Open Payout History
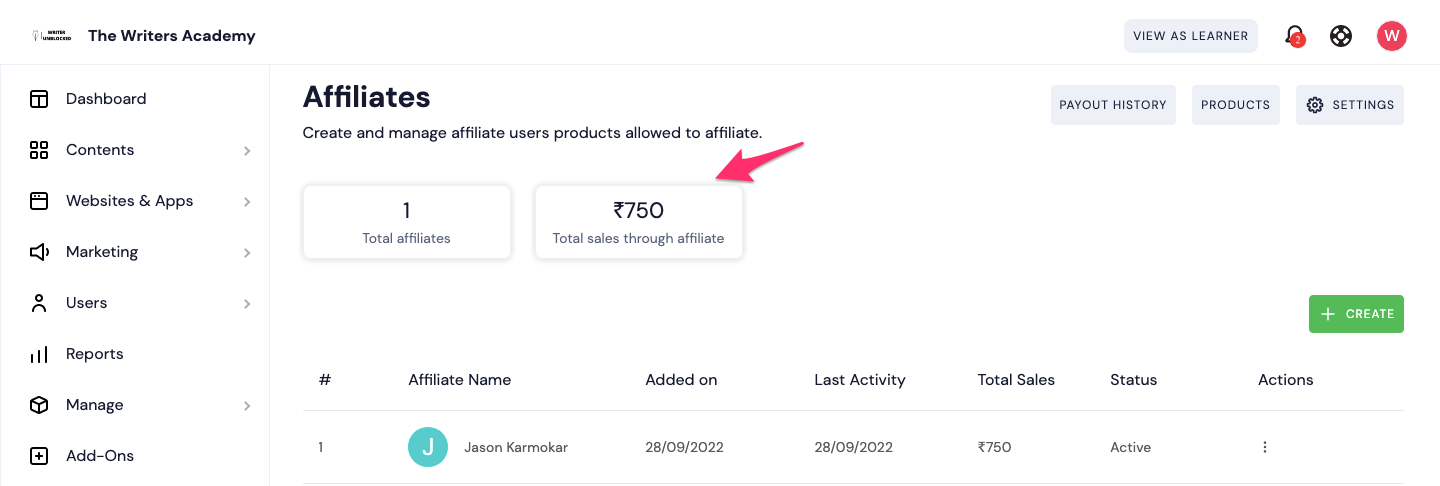The height and width of the screenshot is (486, 1440). point(1113,105)
